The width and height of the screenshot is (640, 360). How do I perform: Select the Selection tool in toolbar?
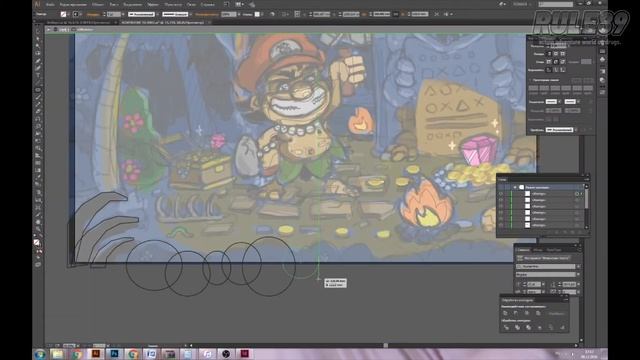point(38,31)
